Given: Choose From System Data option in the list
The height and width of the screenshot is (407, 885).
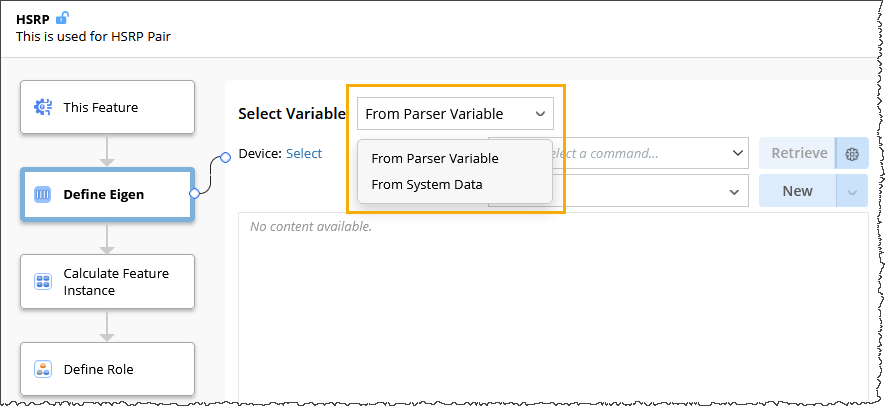Looking at the screenshot, I should coord(426,184).
